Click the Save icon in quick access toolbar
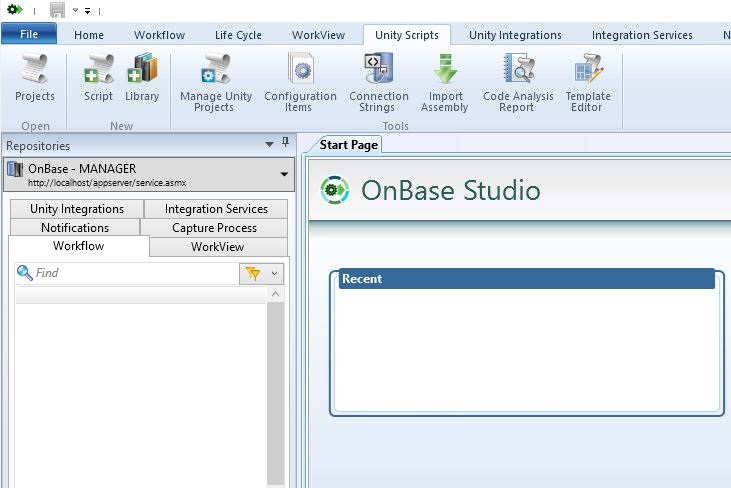The width and height of the screenshot is (731, 488). coord(57,10)
